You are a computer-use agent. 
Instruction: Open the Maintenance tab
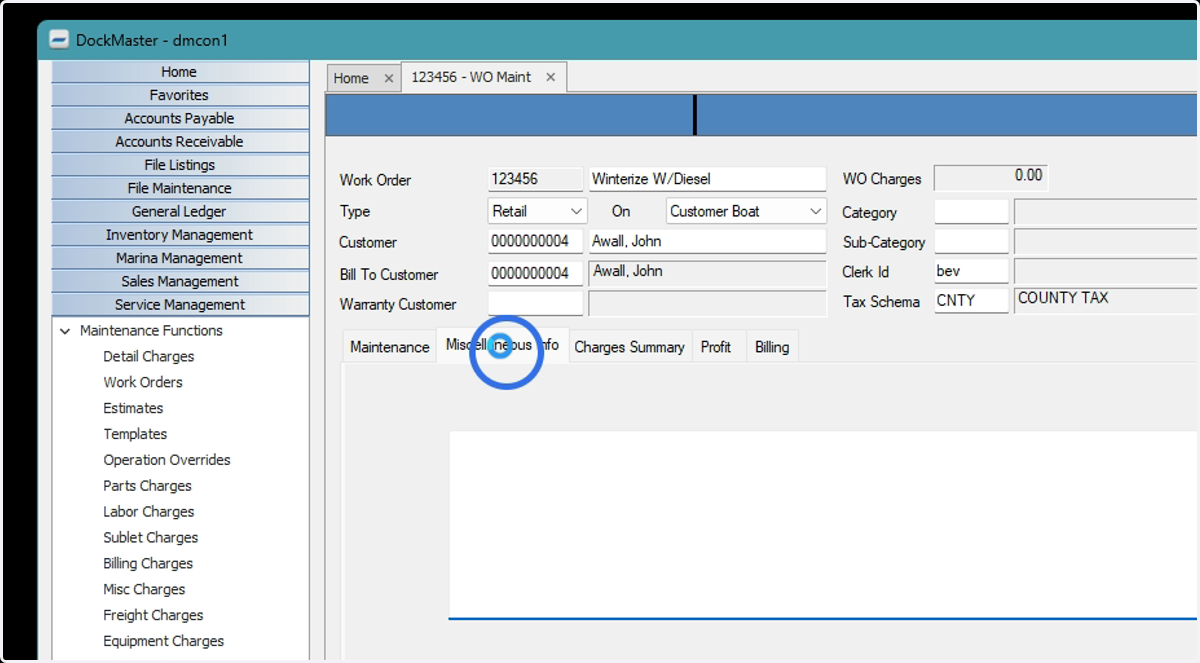click(389, 347)
